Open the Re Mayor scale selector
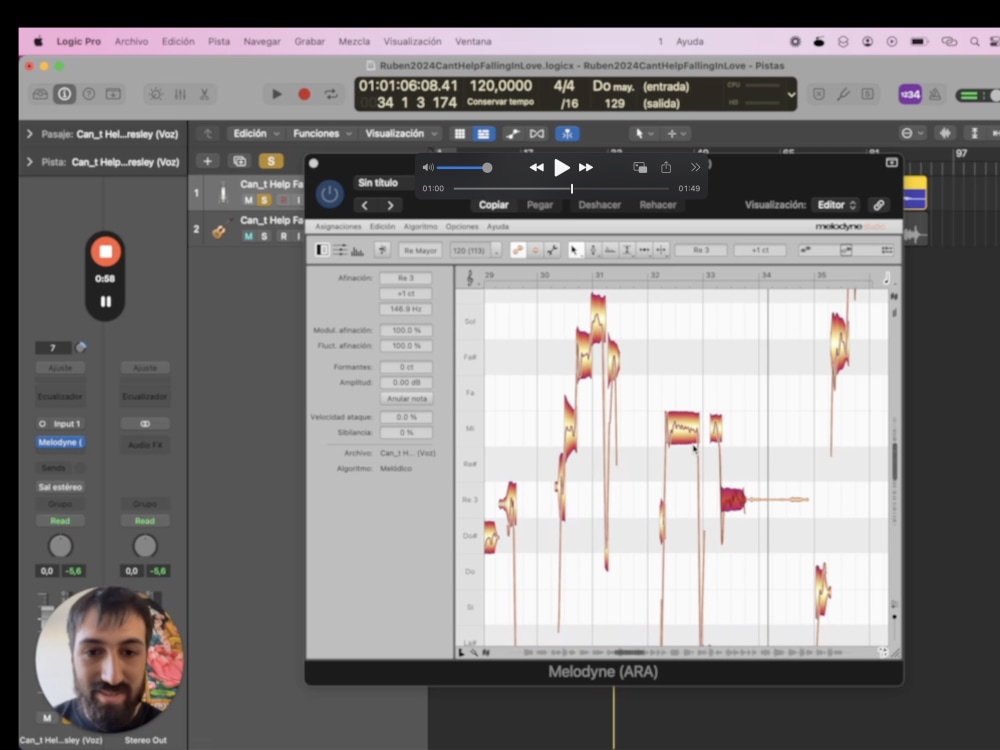Viewport: 1000px width, 750px height. coord(420,250)
